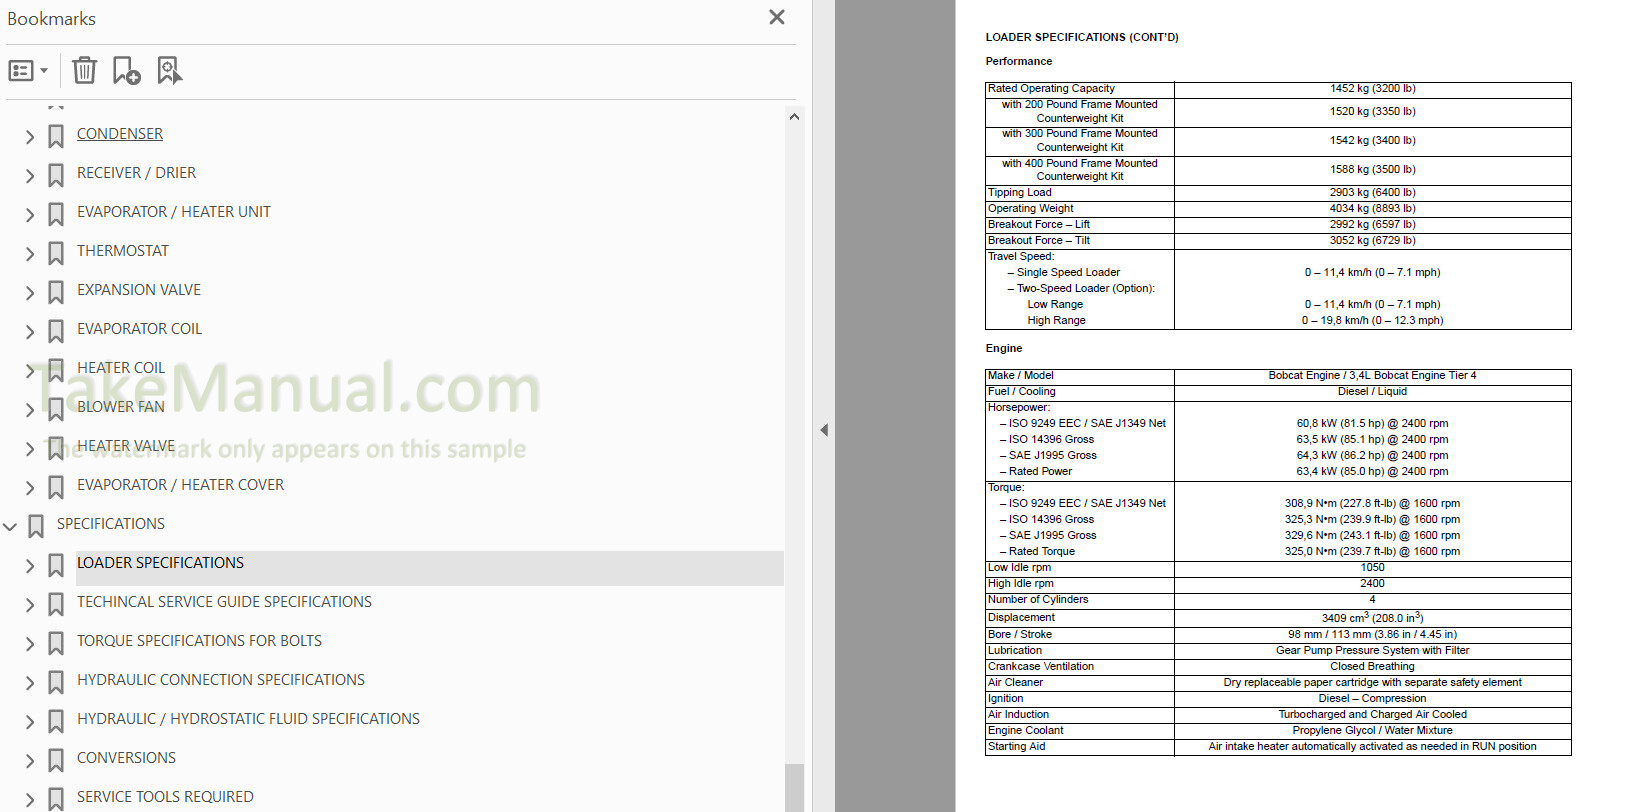Expand the EVAPORATOR / HEATER UNIT bookmark
Image resolution: width=1628 pixels, height=812 pixels.
click(x=30, y=215)
